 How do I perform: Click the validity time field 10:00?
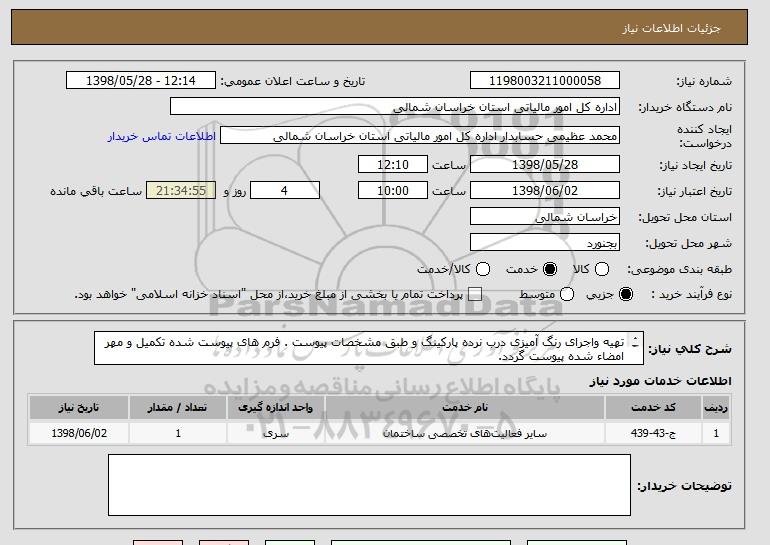(x=393, y=191)
